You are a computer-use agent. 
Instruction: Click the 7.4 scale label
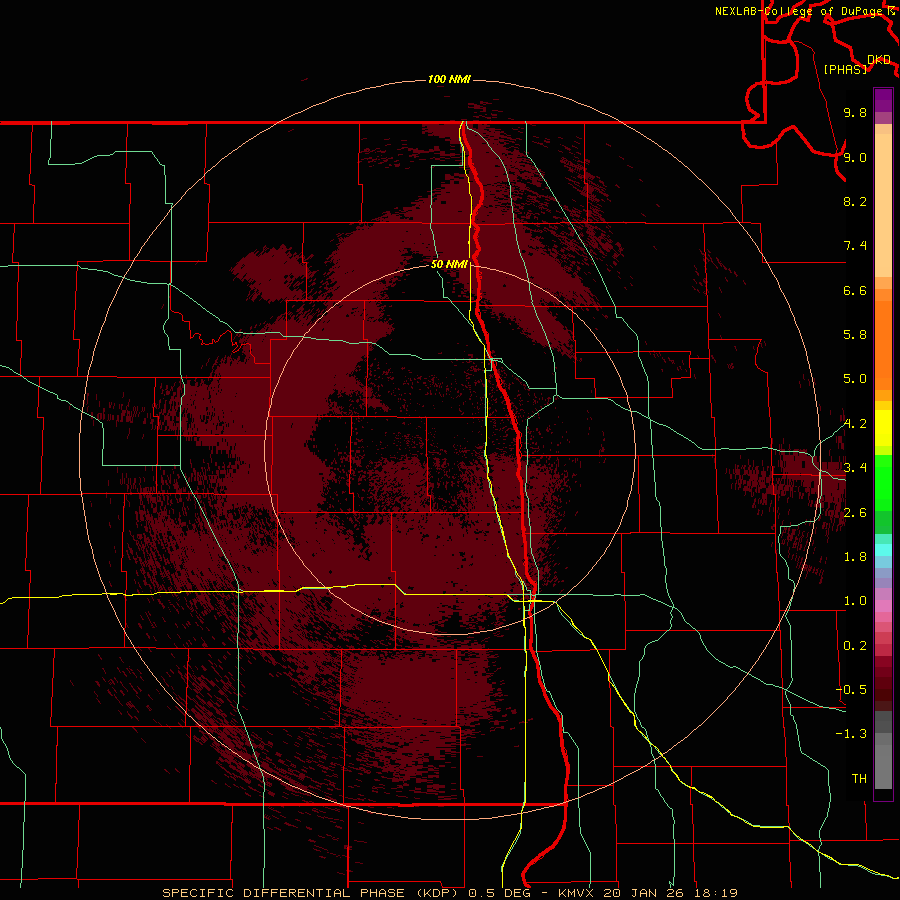tap(855, 246)
